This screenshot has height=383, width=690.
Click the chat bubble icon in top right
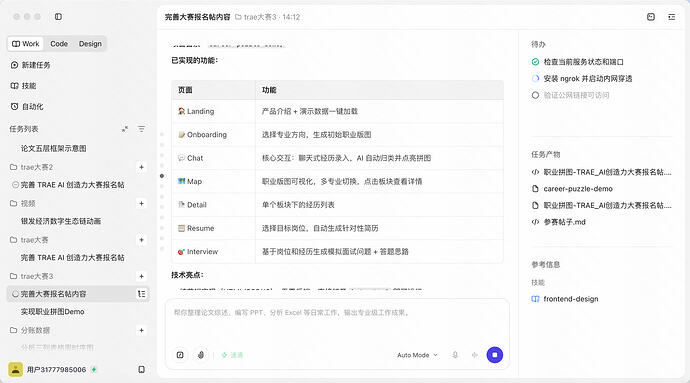(651, 17)
